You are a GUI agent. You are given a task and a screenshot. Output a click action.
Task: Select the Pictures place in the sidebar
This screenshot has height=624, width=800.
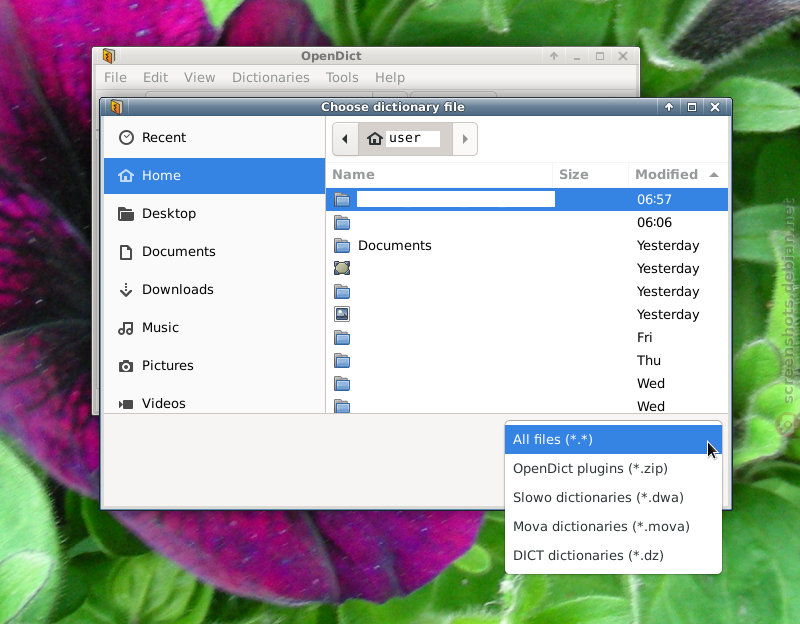(x=214, y=365)
